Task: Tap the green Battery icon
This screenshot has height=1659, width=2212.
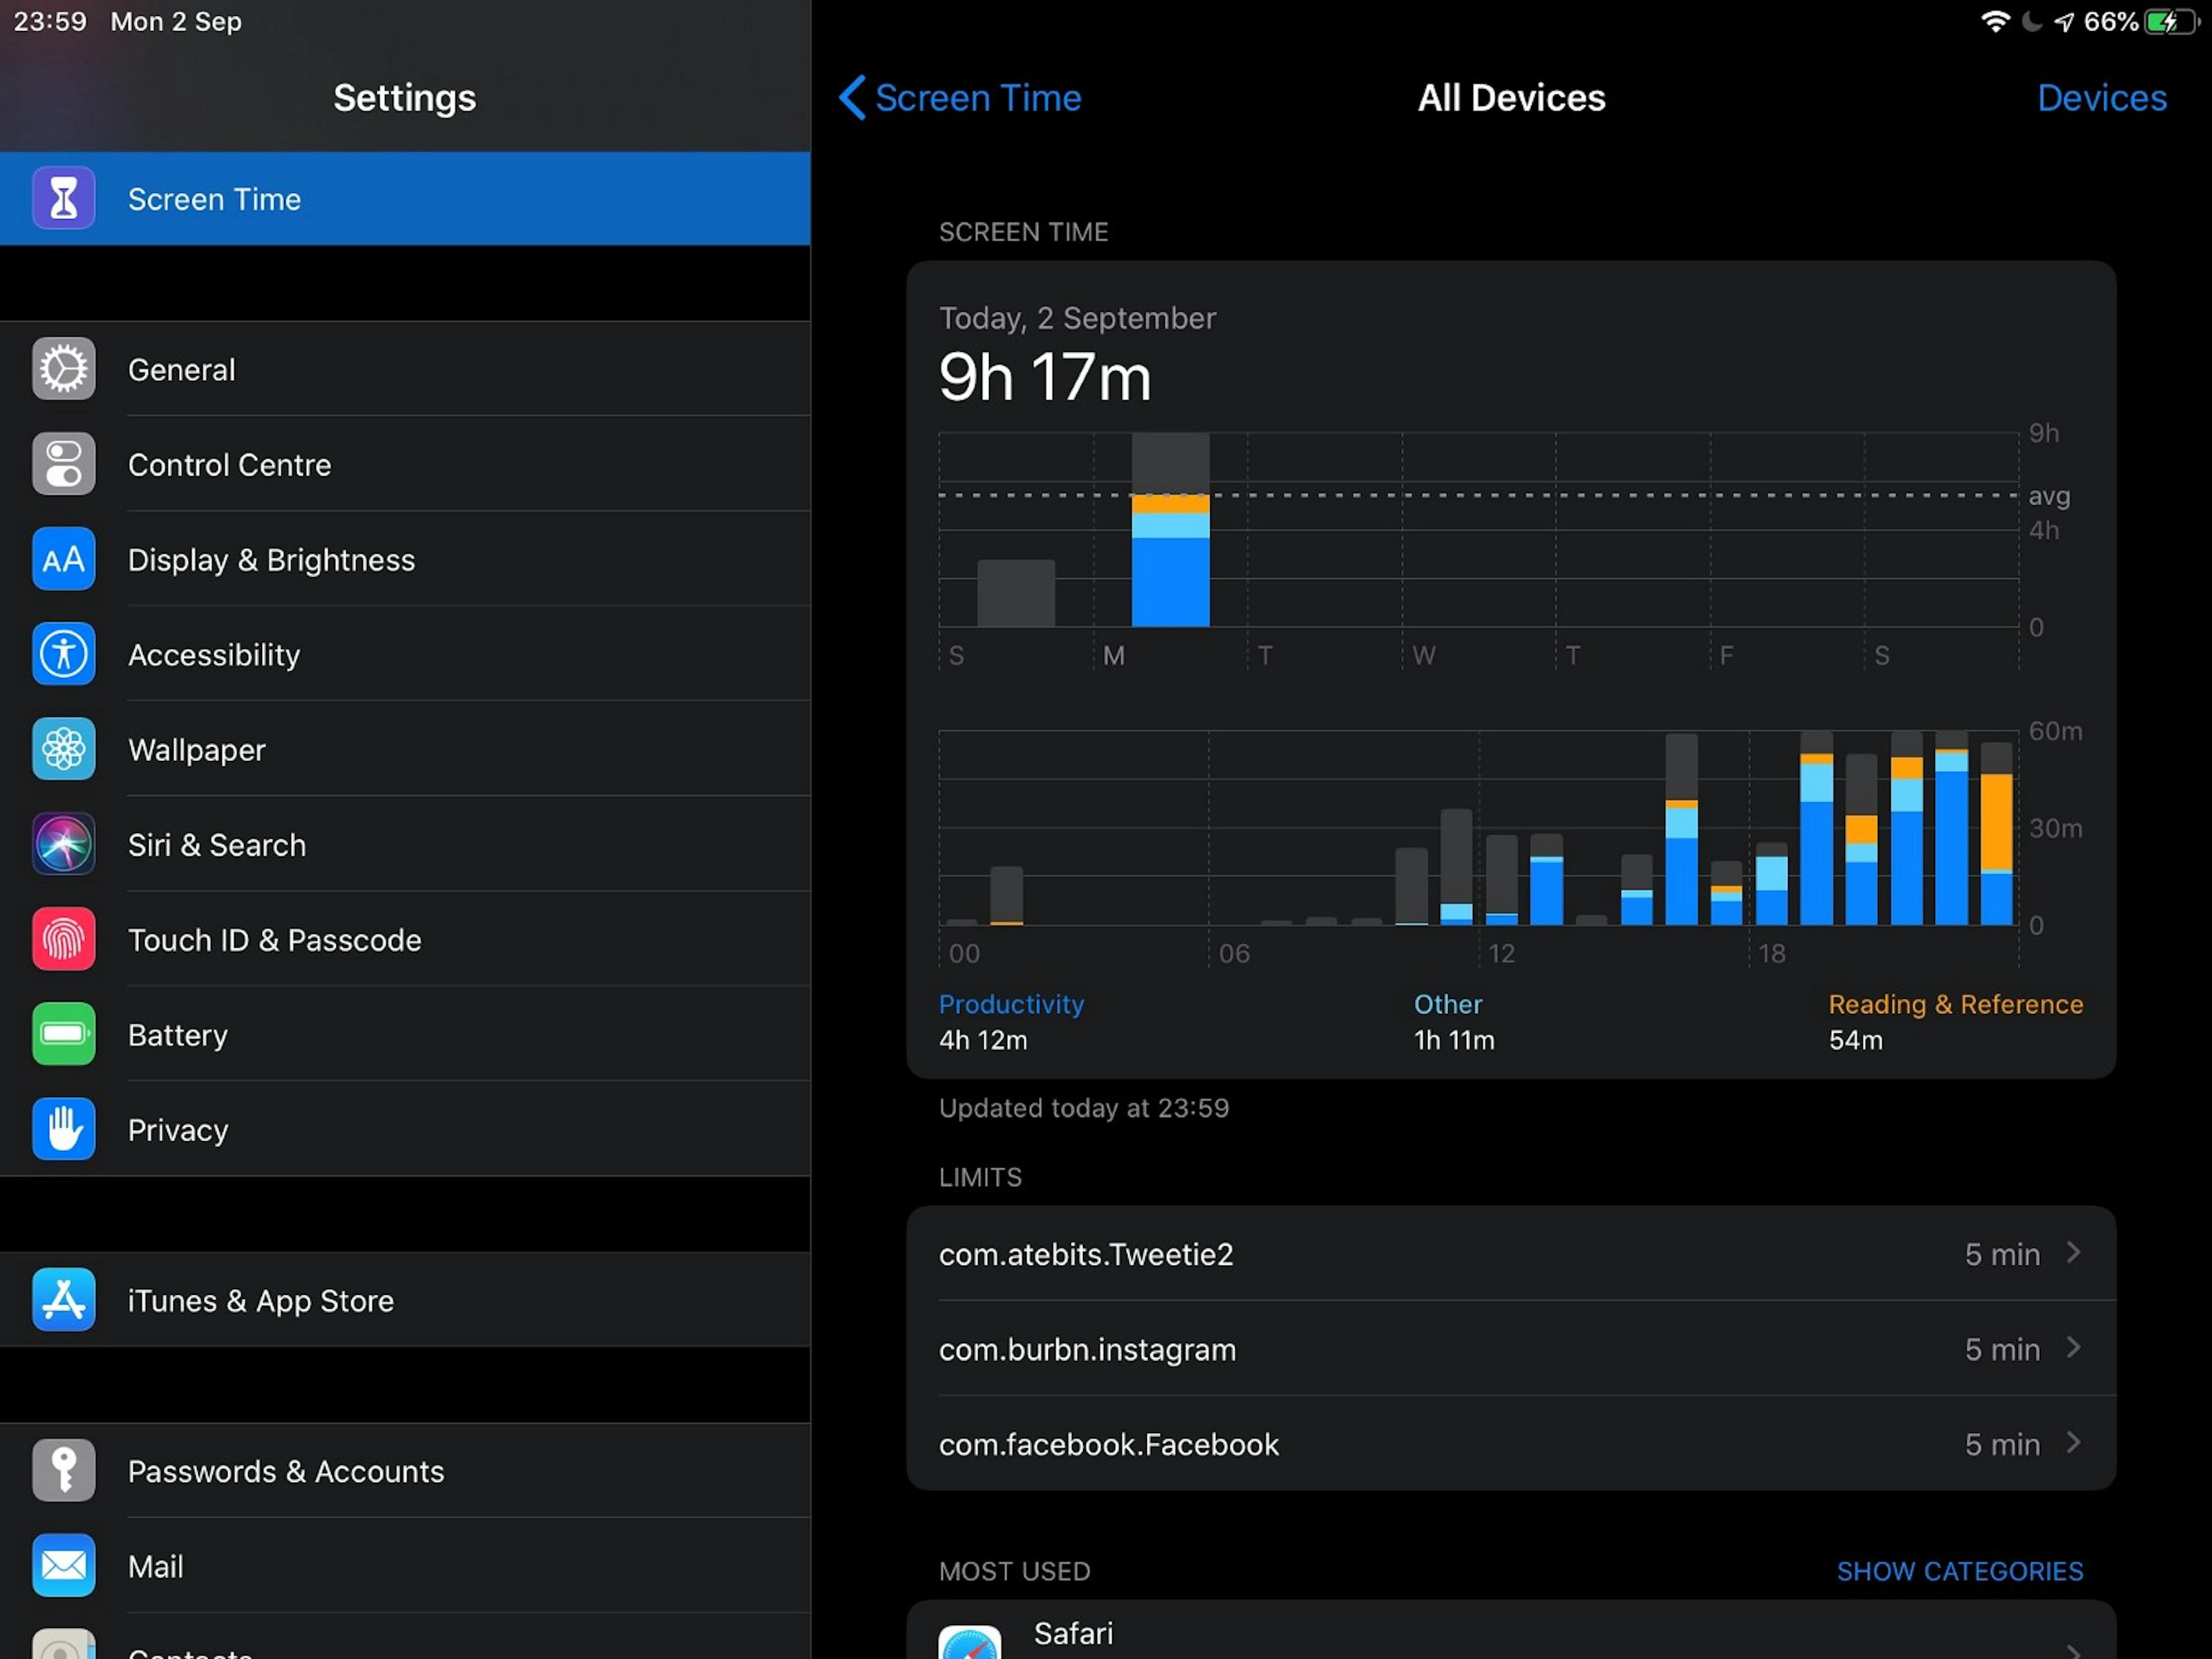Action: 63,1034
